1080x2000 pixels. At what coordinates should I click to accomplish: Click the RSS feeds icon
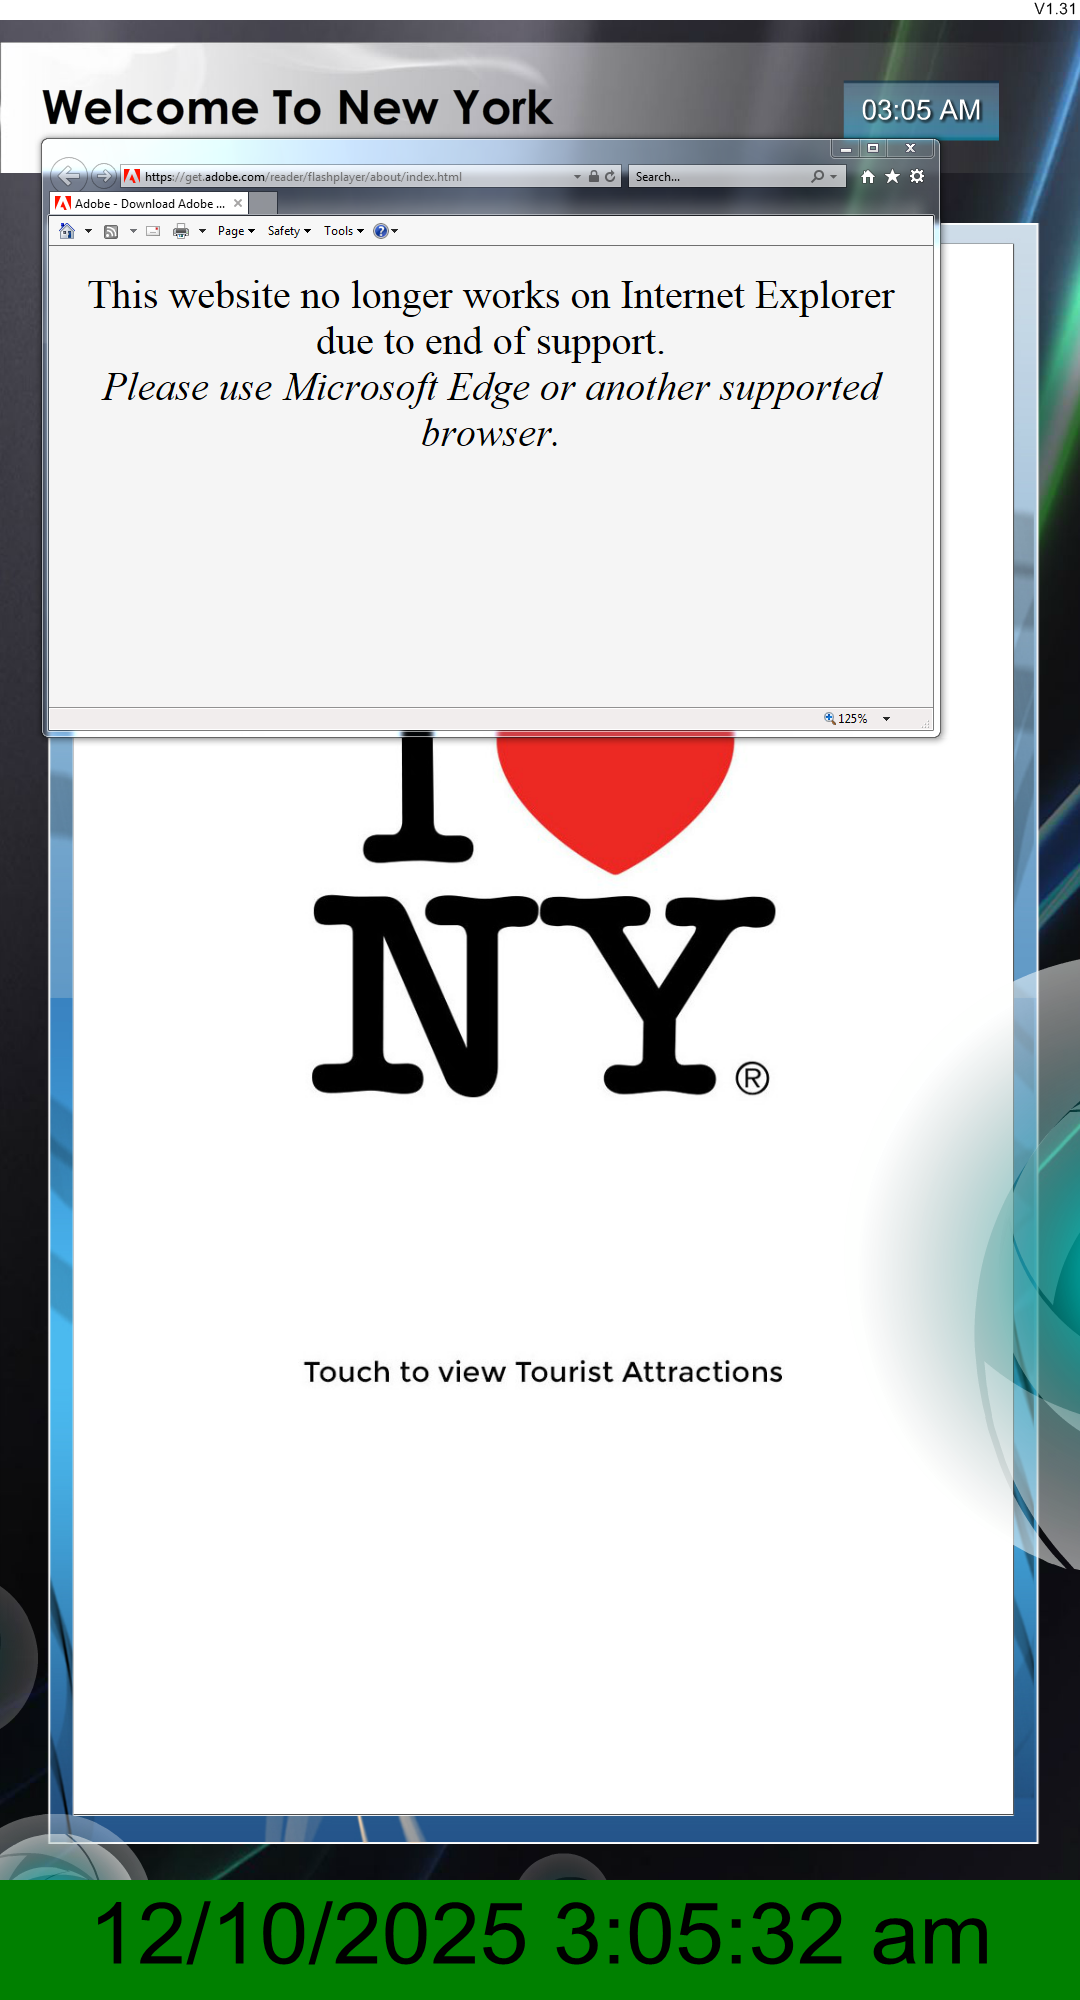coord(111,231)
